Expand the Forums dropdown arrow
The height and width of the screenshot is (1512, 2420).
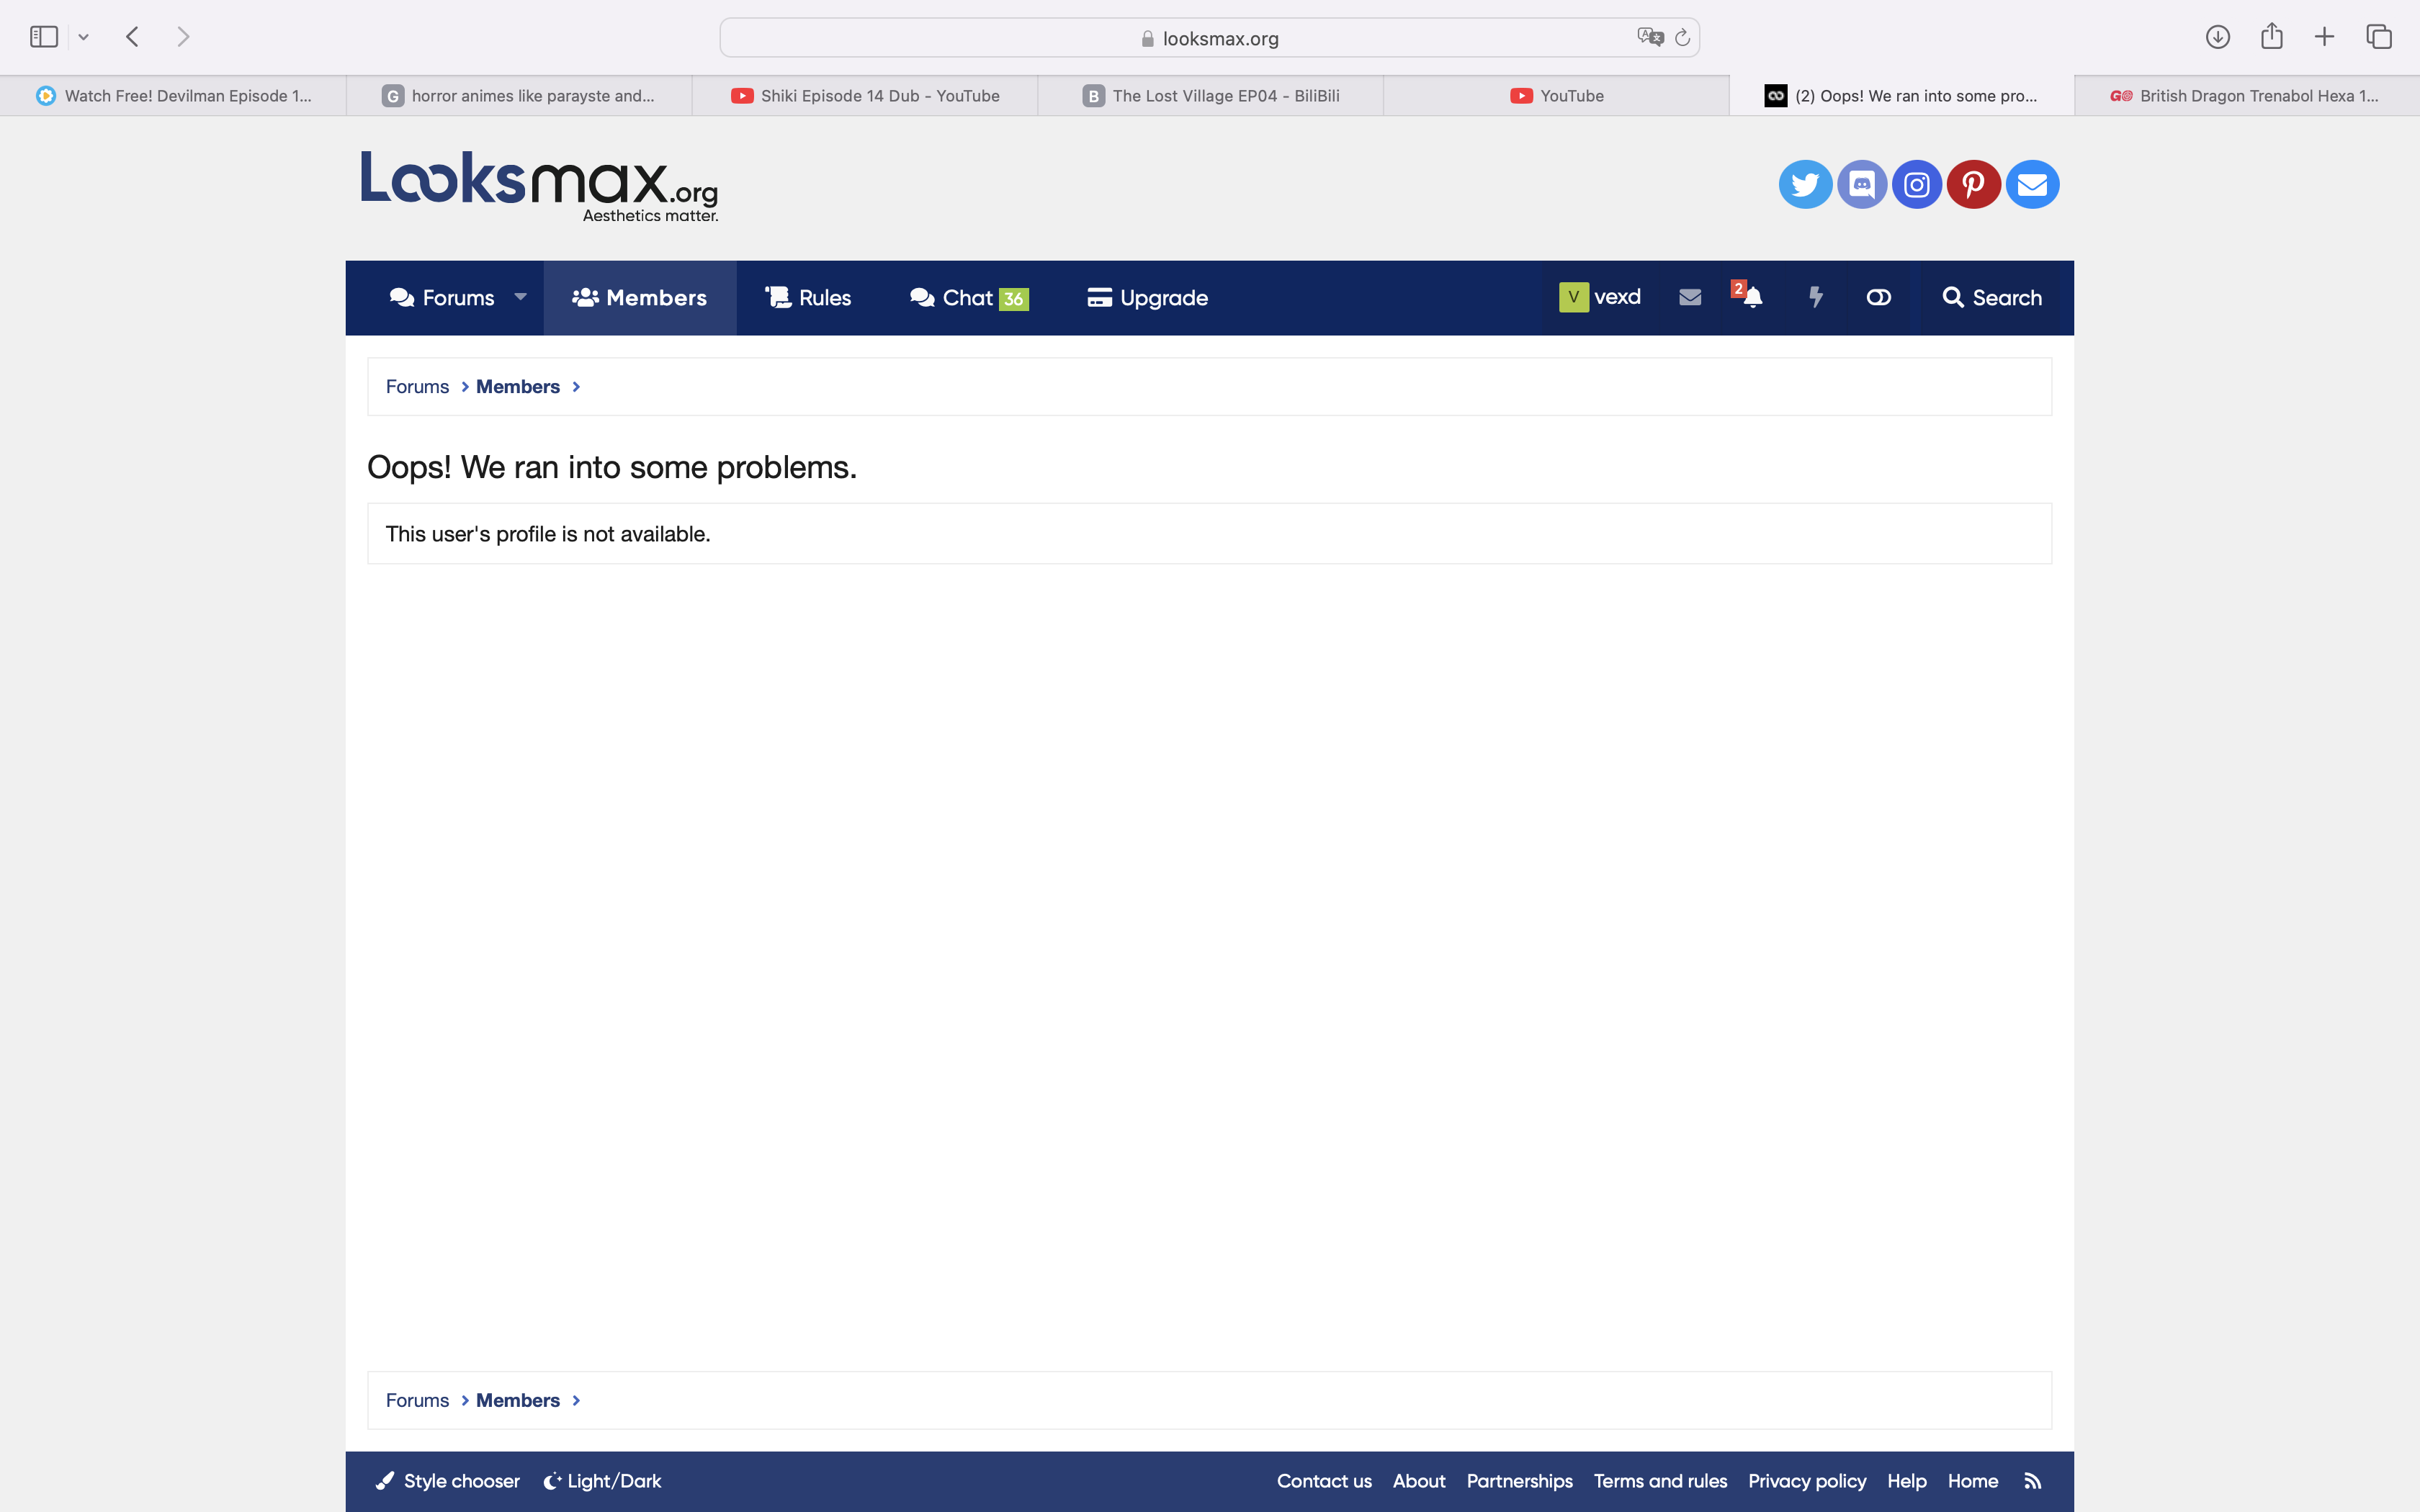point(520,297)
